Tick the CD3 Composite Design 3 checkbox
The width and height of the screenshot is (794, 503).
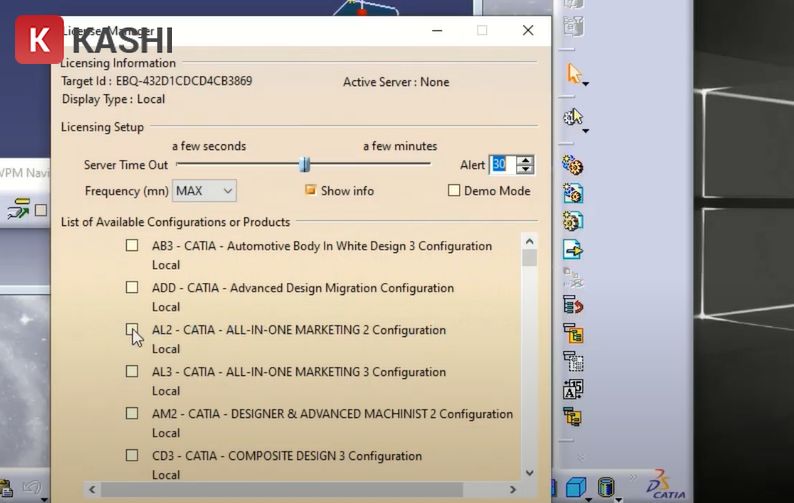132,455
